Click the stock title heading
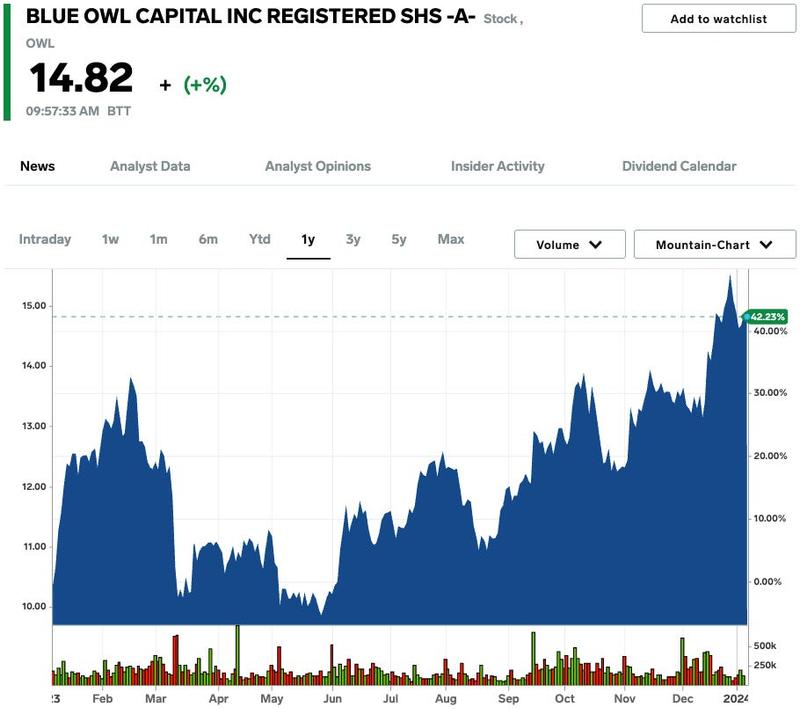Screen dimensions: 800x709 (x=251, y=16)
